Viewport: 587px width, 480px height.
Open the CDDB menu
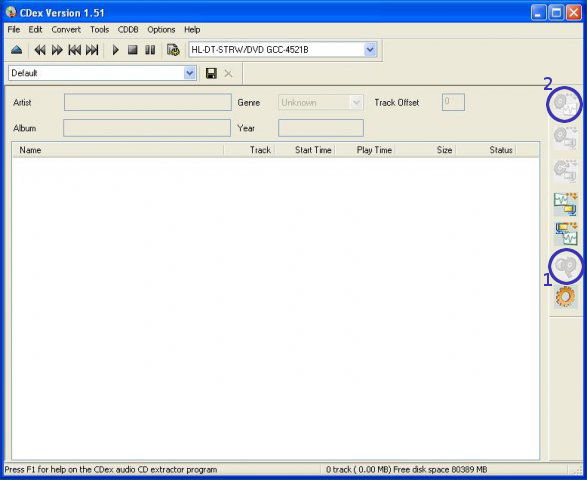(x=128, y=30)
